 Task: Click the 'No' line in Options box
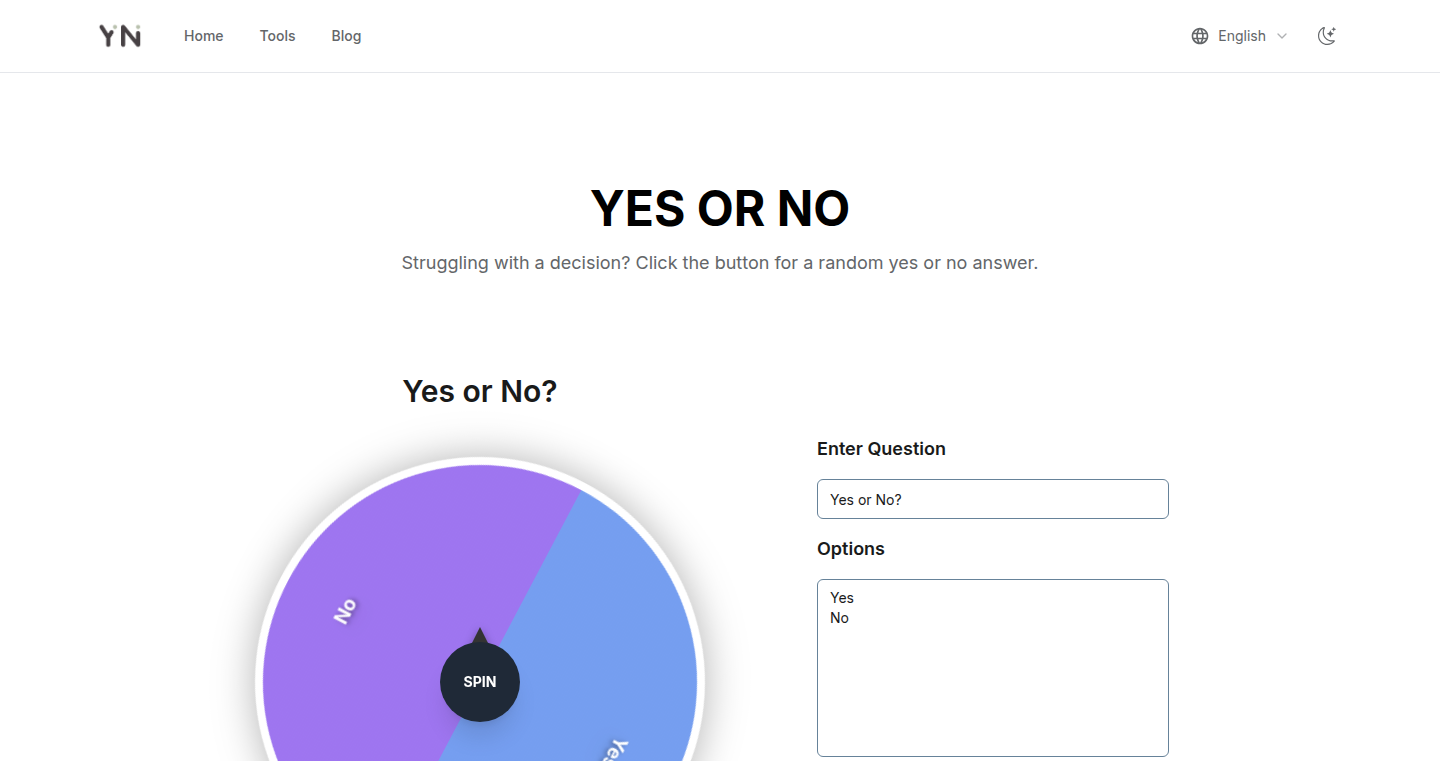pos(840,618)
